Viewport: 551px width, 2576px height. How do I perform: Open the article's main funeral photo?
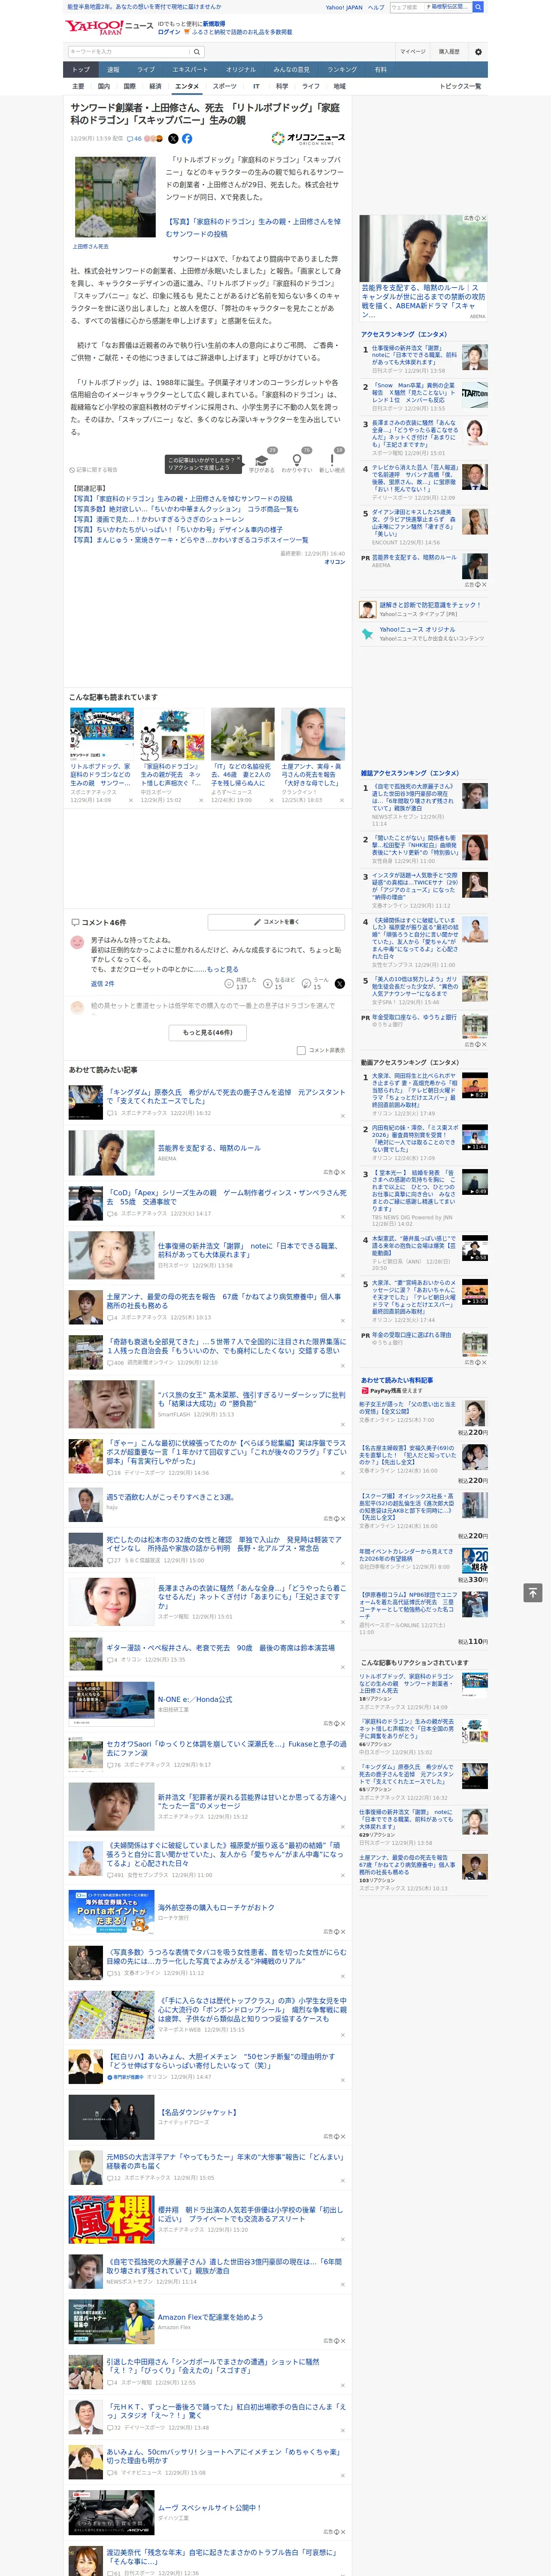point(115,197)
